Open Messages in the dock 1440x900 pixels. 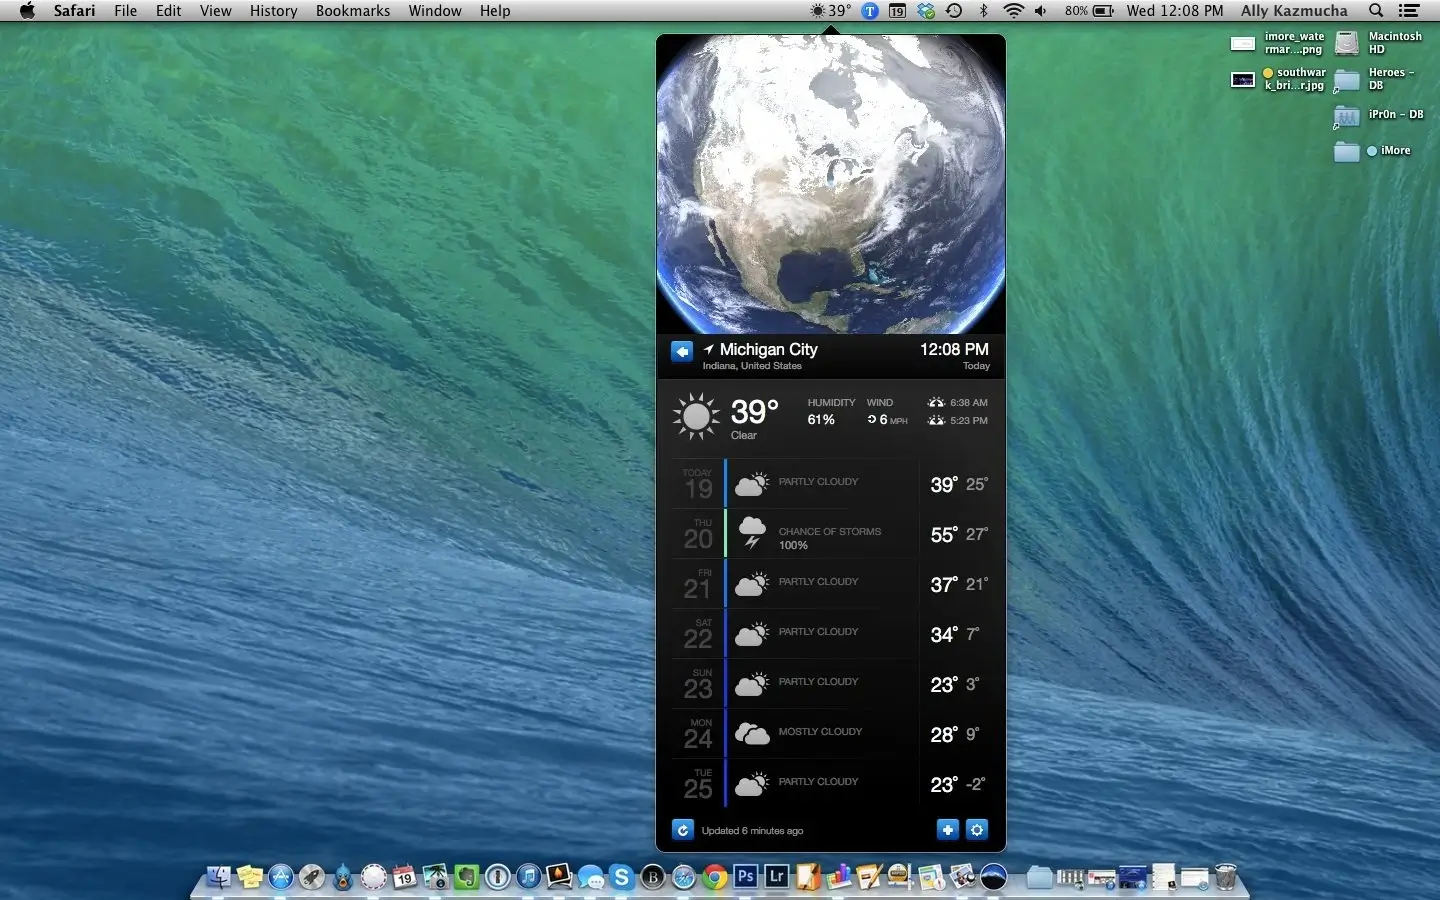591,877
